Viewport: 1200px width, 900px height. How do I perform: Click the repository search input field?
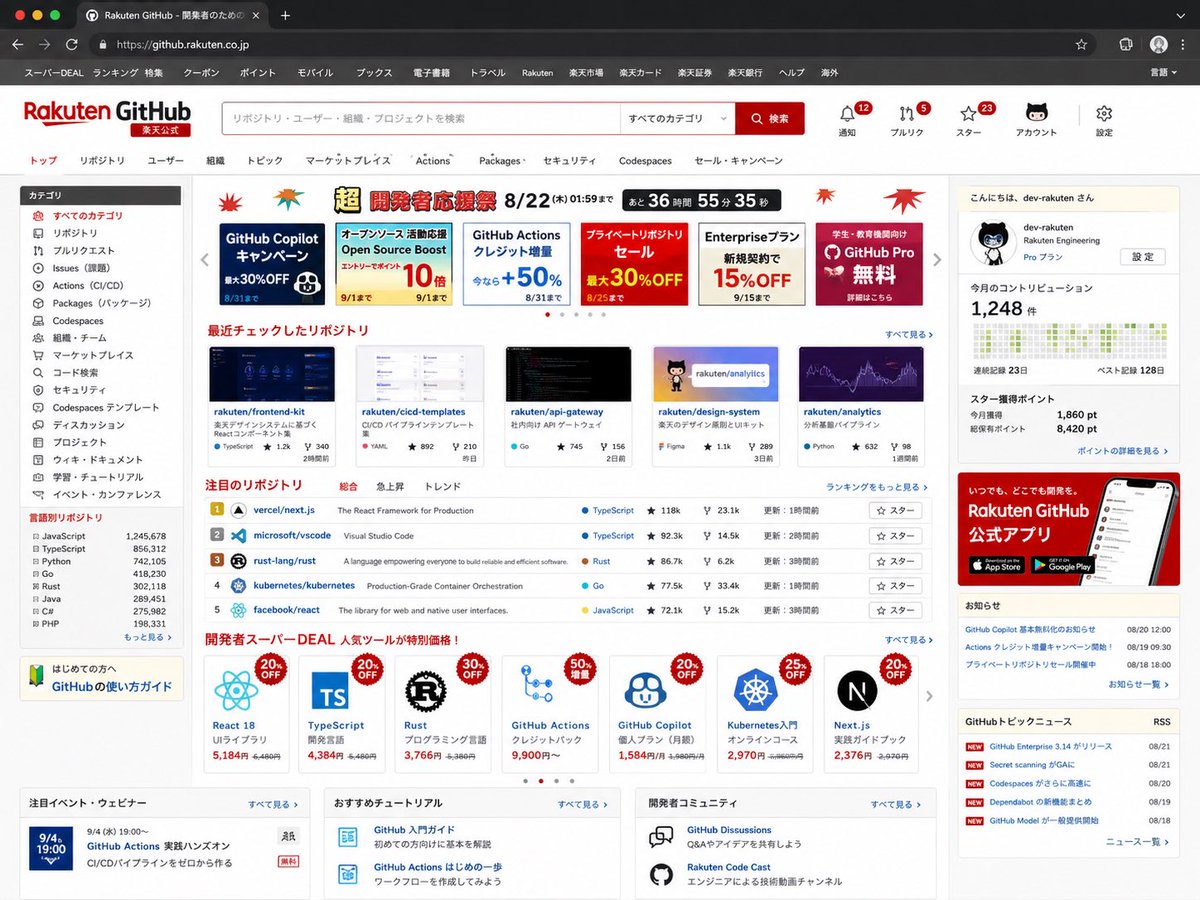coord(421,118)
